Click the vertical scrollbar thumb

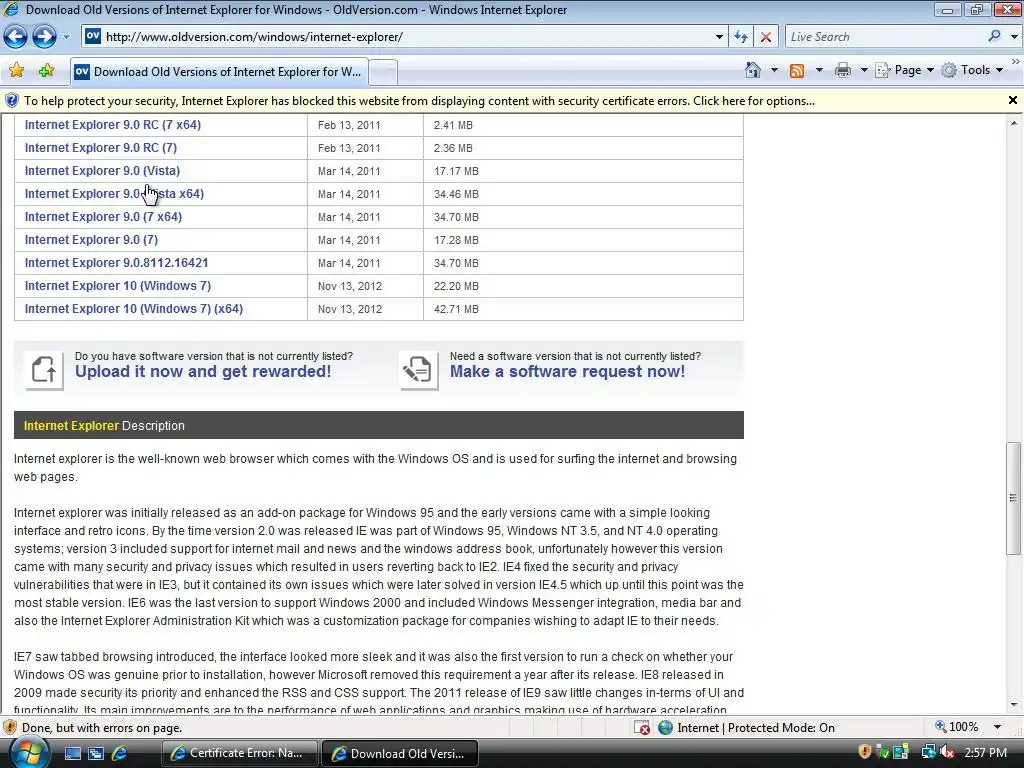pyautogui.click(x=1014, y=498)
